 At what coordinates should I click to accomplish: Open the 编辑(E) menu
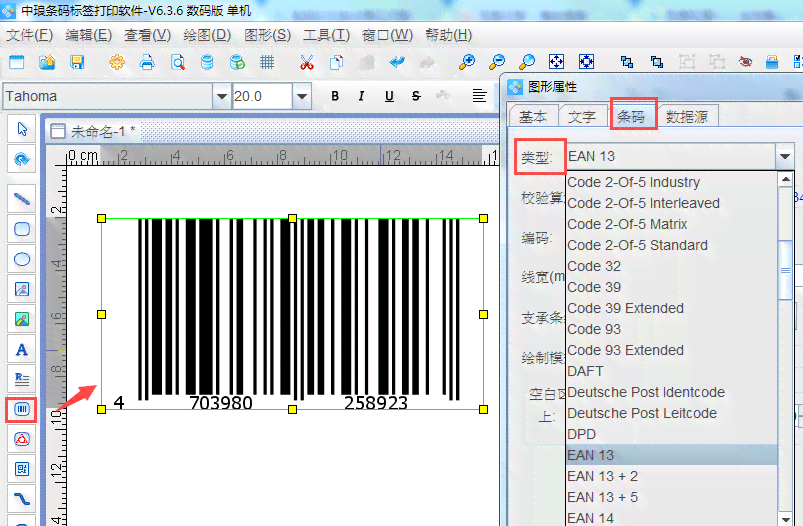point(89,35)
